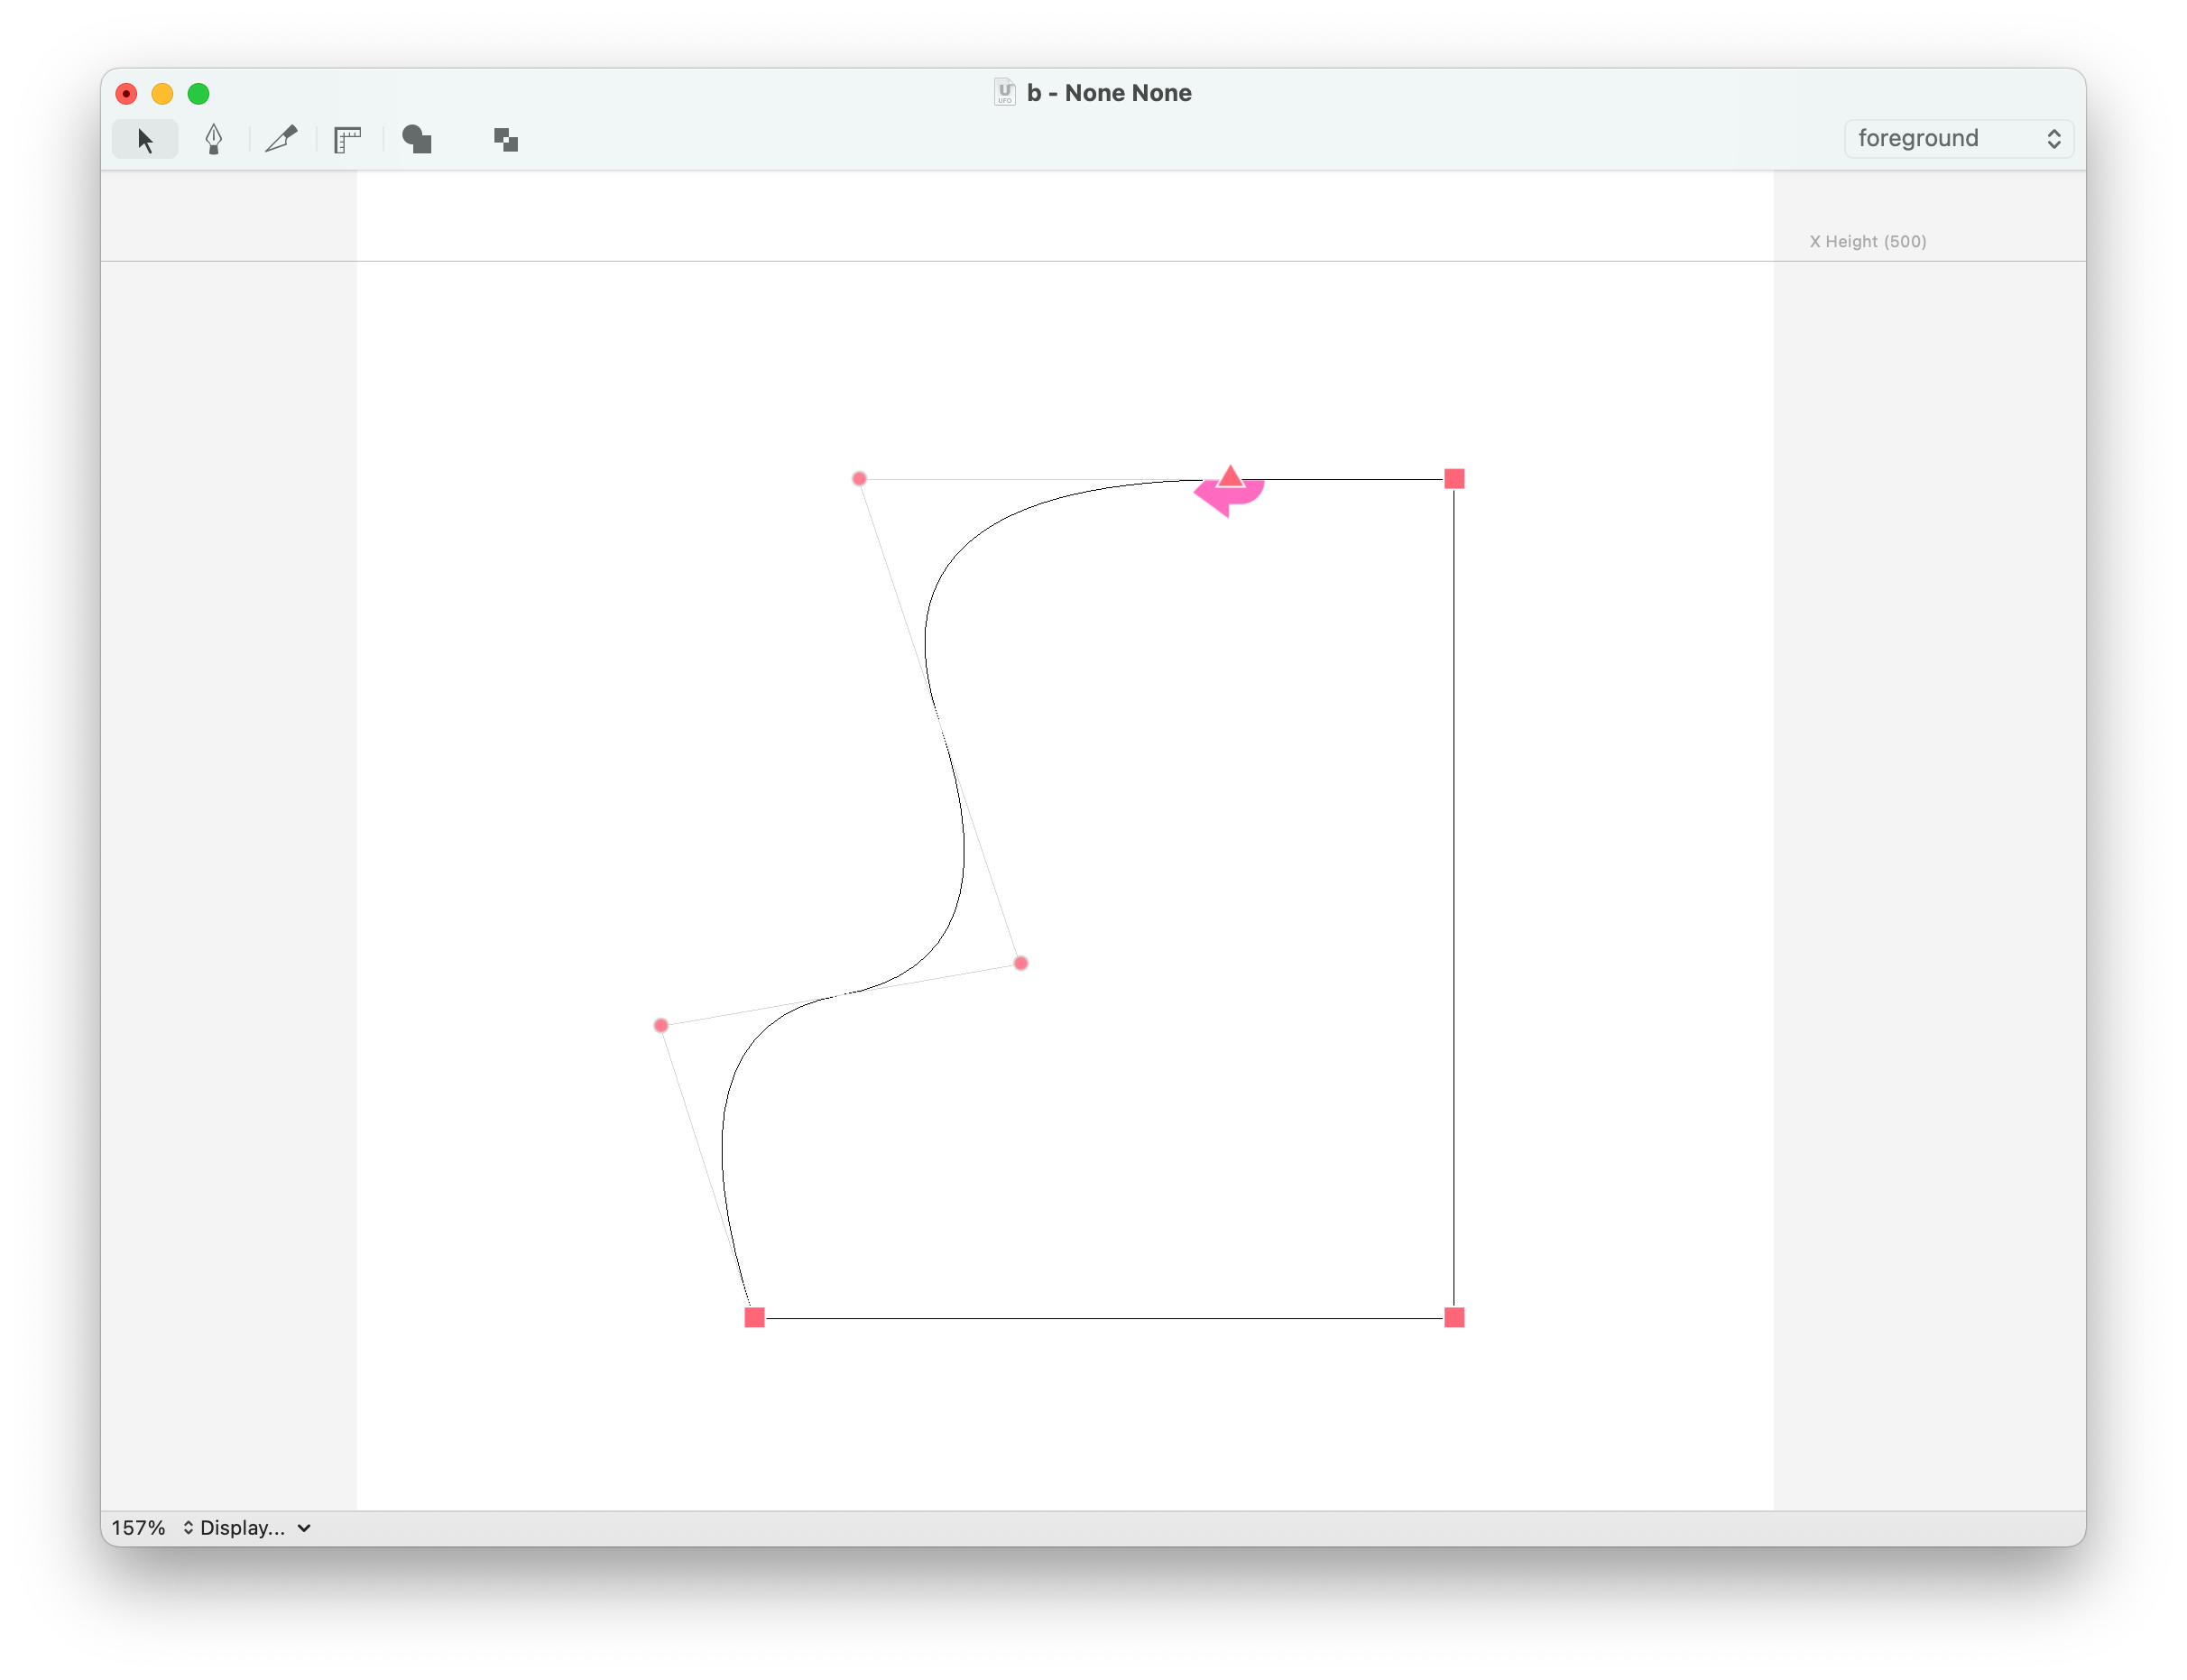The image size is (2187, 1680).
Task: Select the top-right corner anchor point
Action: click(x=1454, y=479)
